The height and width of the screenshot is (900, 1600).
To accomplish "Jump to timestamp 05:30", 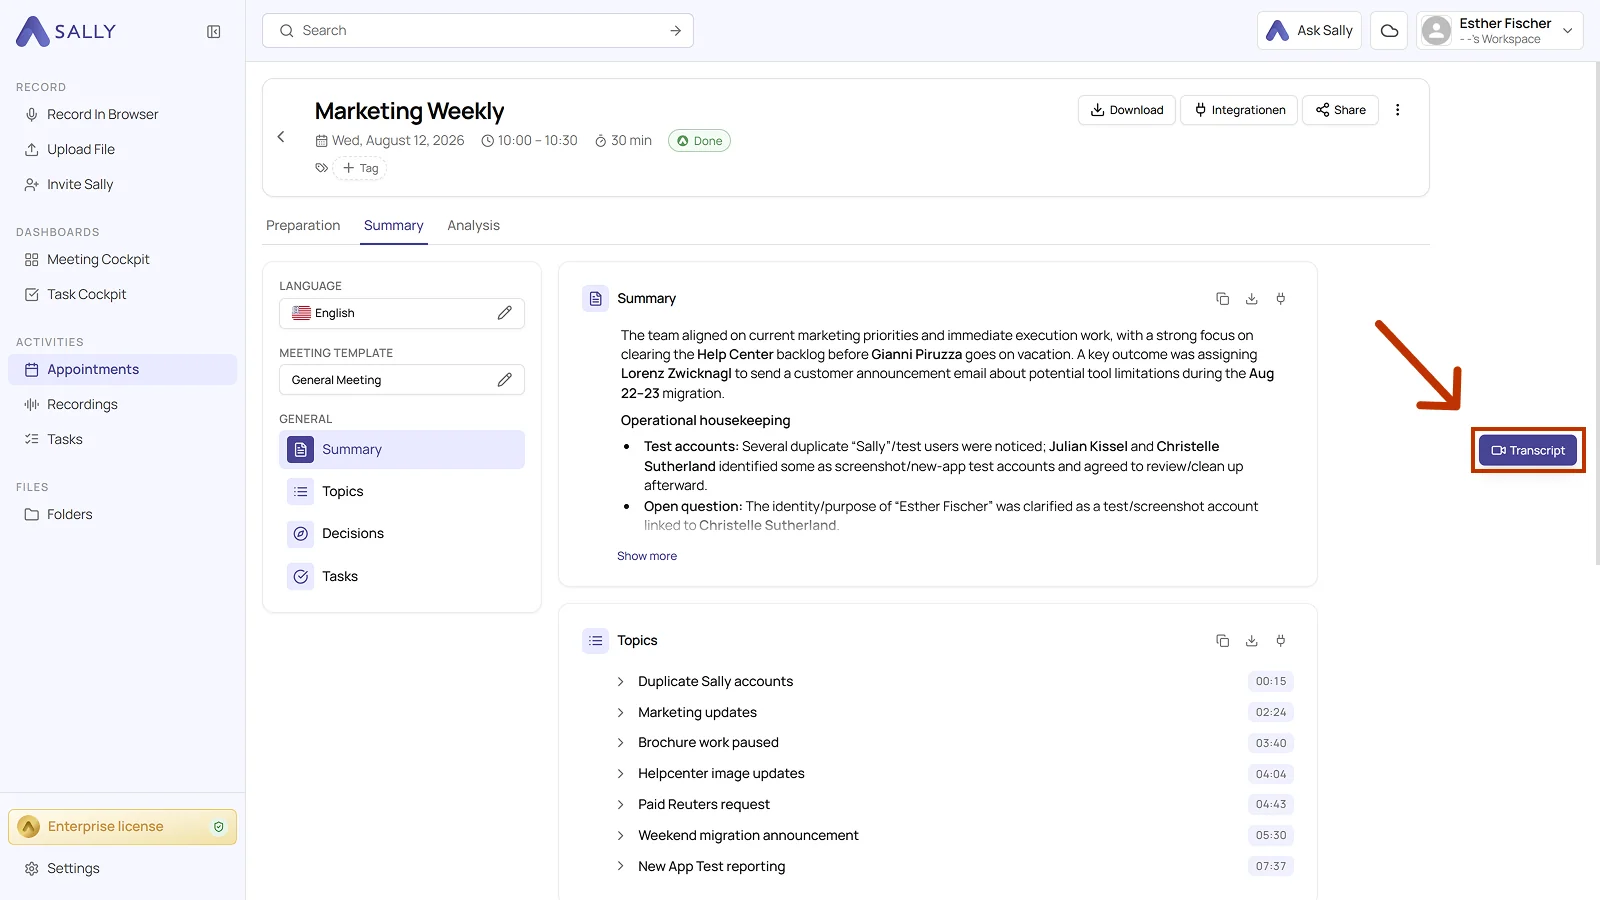I will pos(1271,836).
